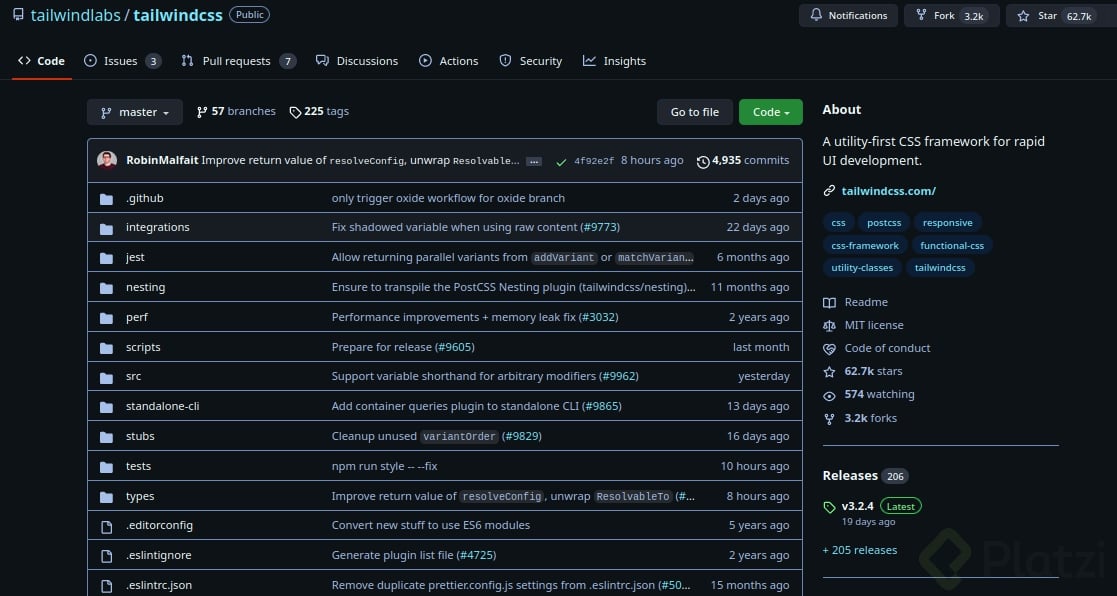Click the file icon beside .editorconfig

106,526
